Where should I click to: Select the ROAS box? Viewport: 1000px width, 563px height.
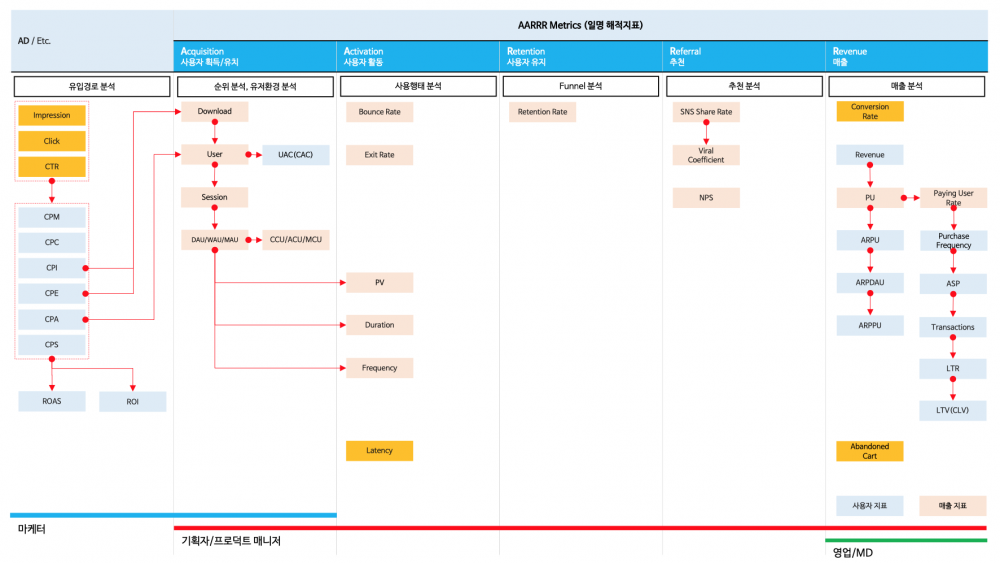(52, 401)
